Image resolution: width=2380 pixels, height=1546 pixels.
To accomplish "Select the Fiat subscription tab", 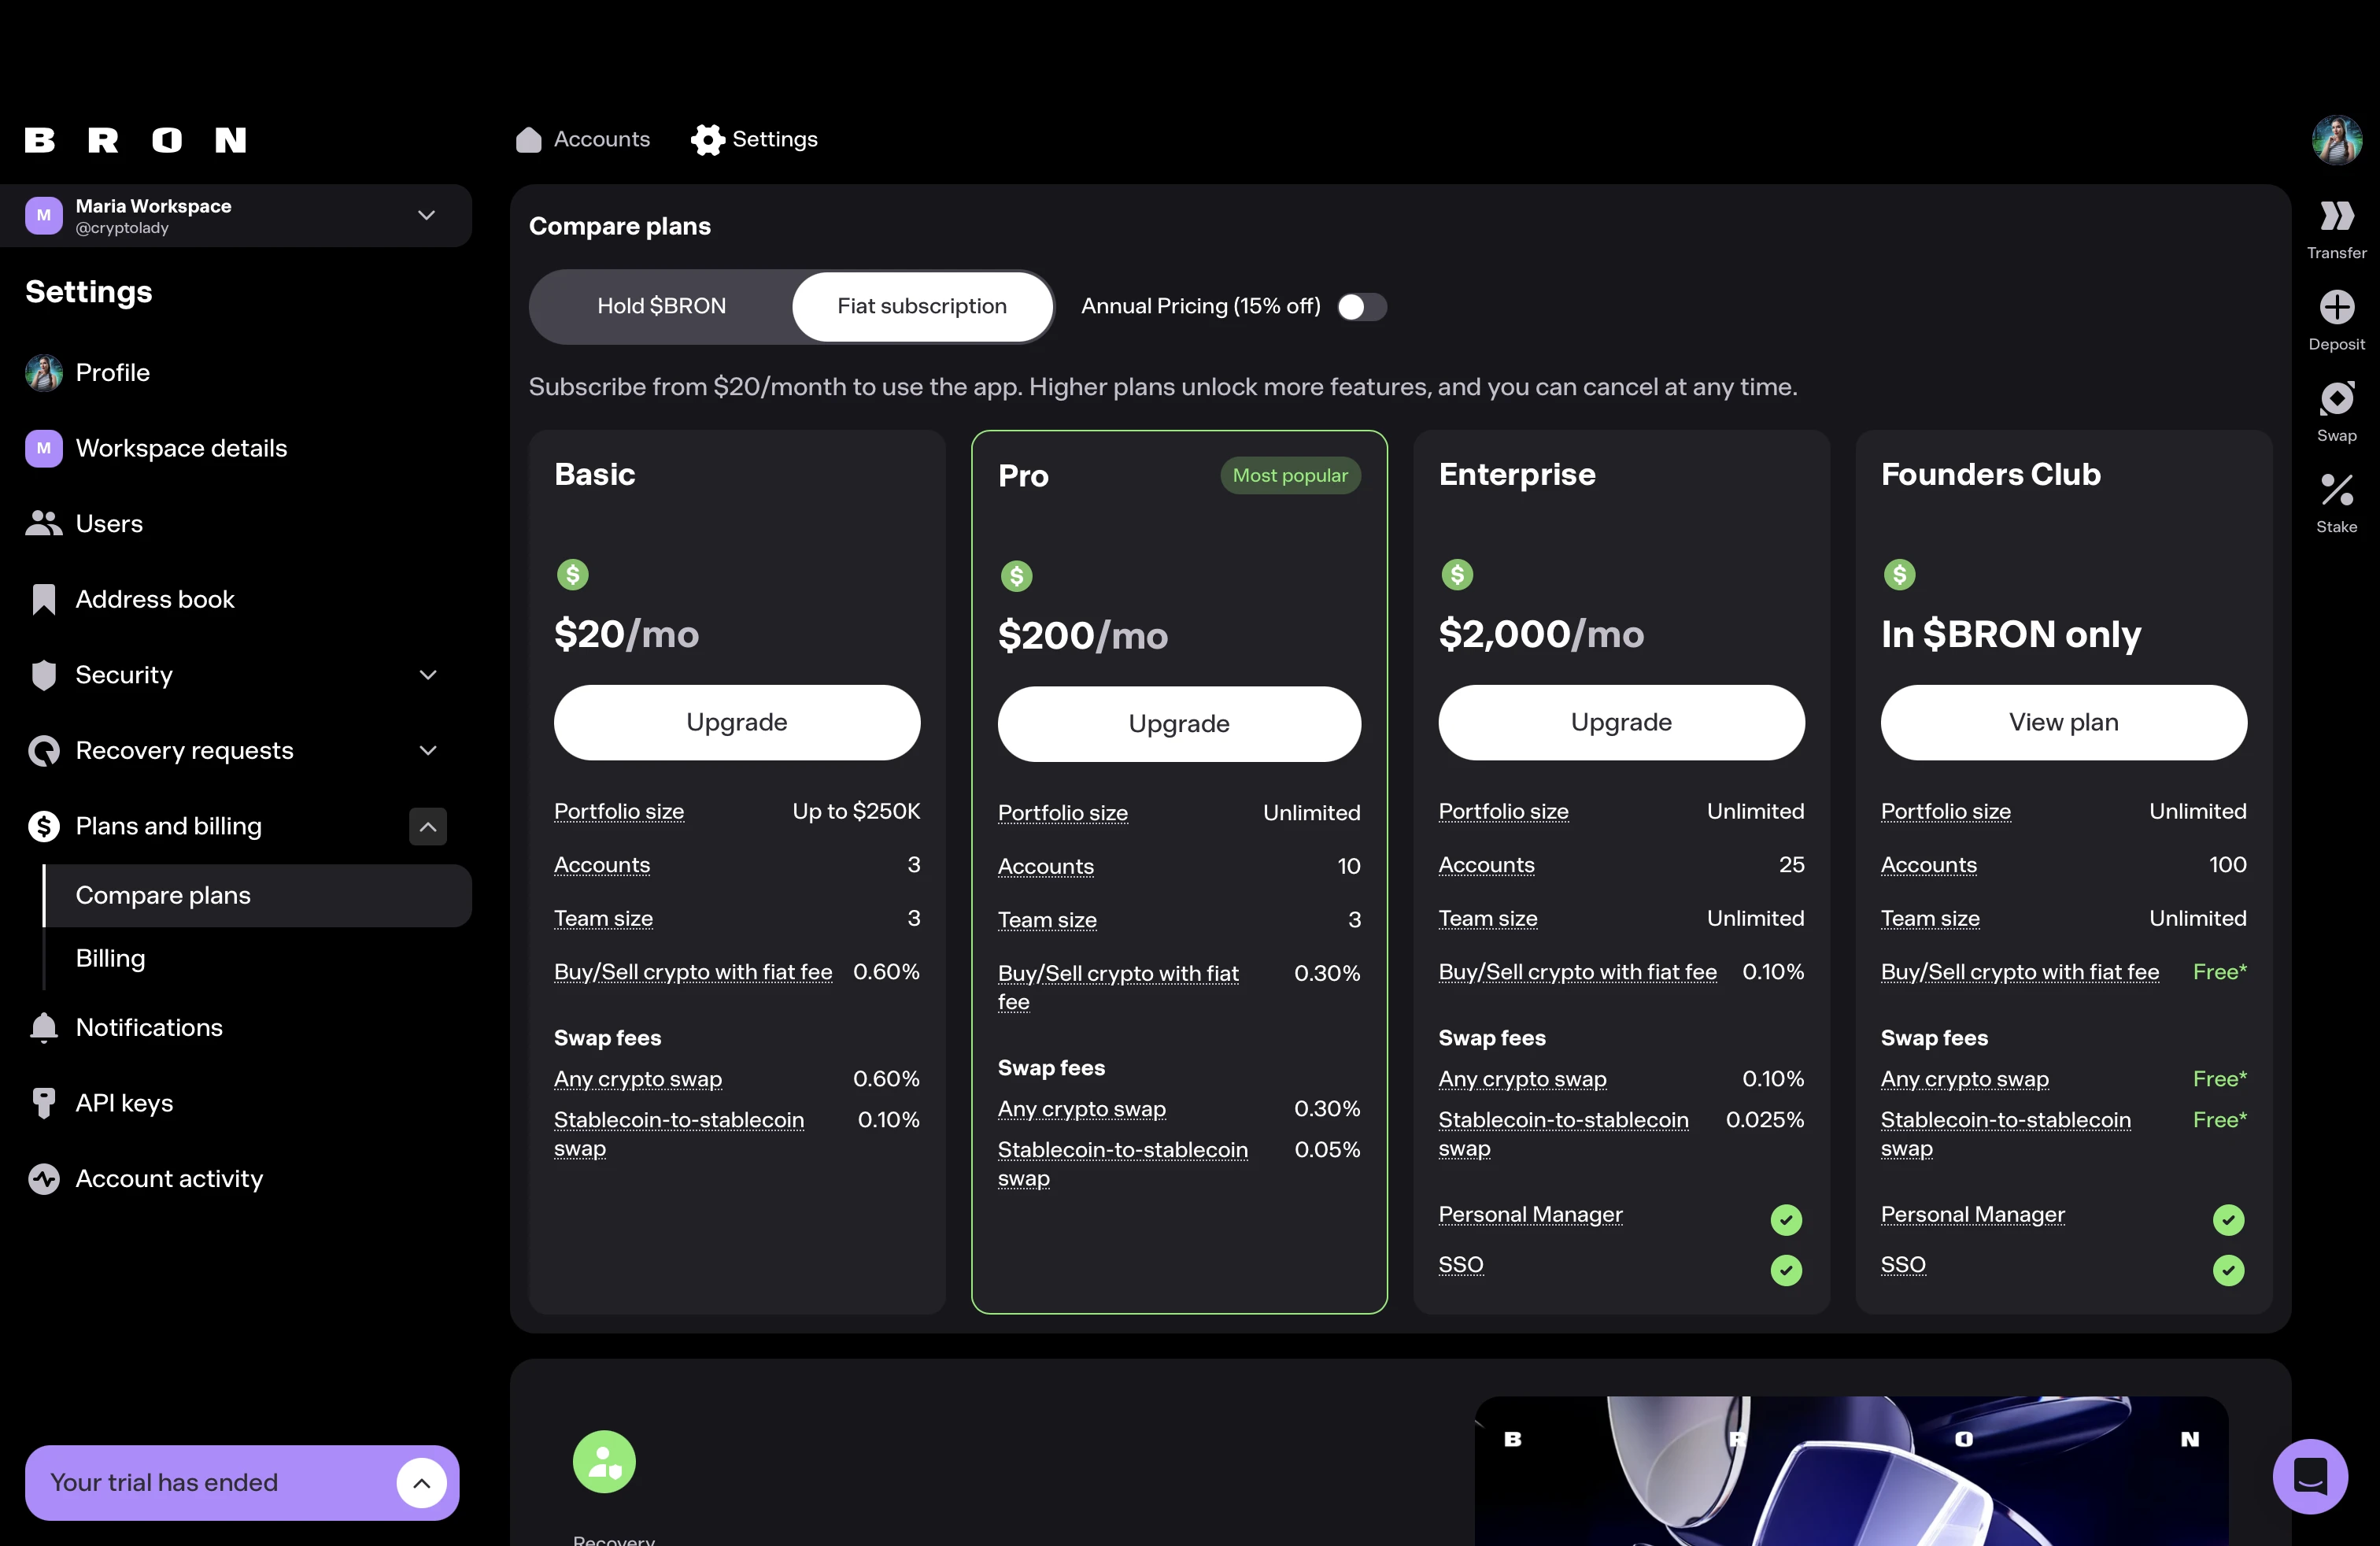I will (922, 306).
